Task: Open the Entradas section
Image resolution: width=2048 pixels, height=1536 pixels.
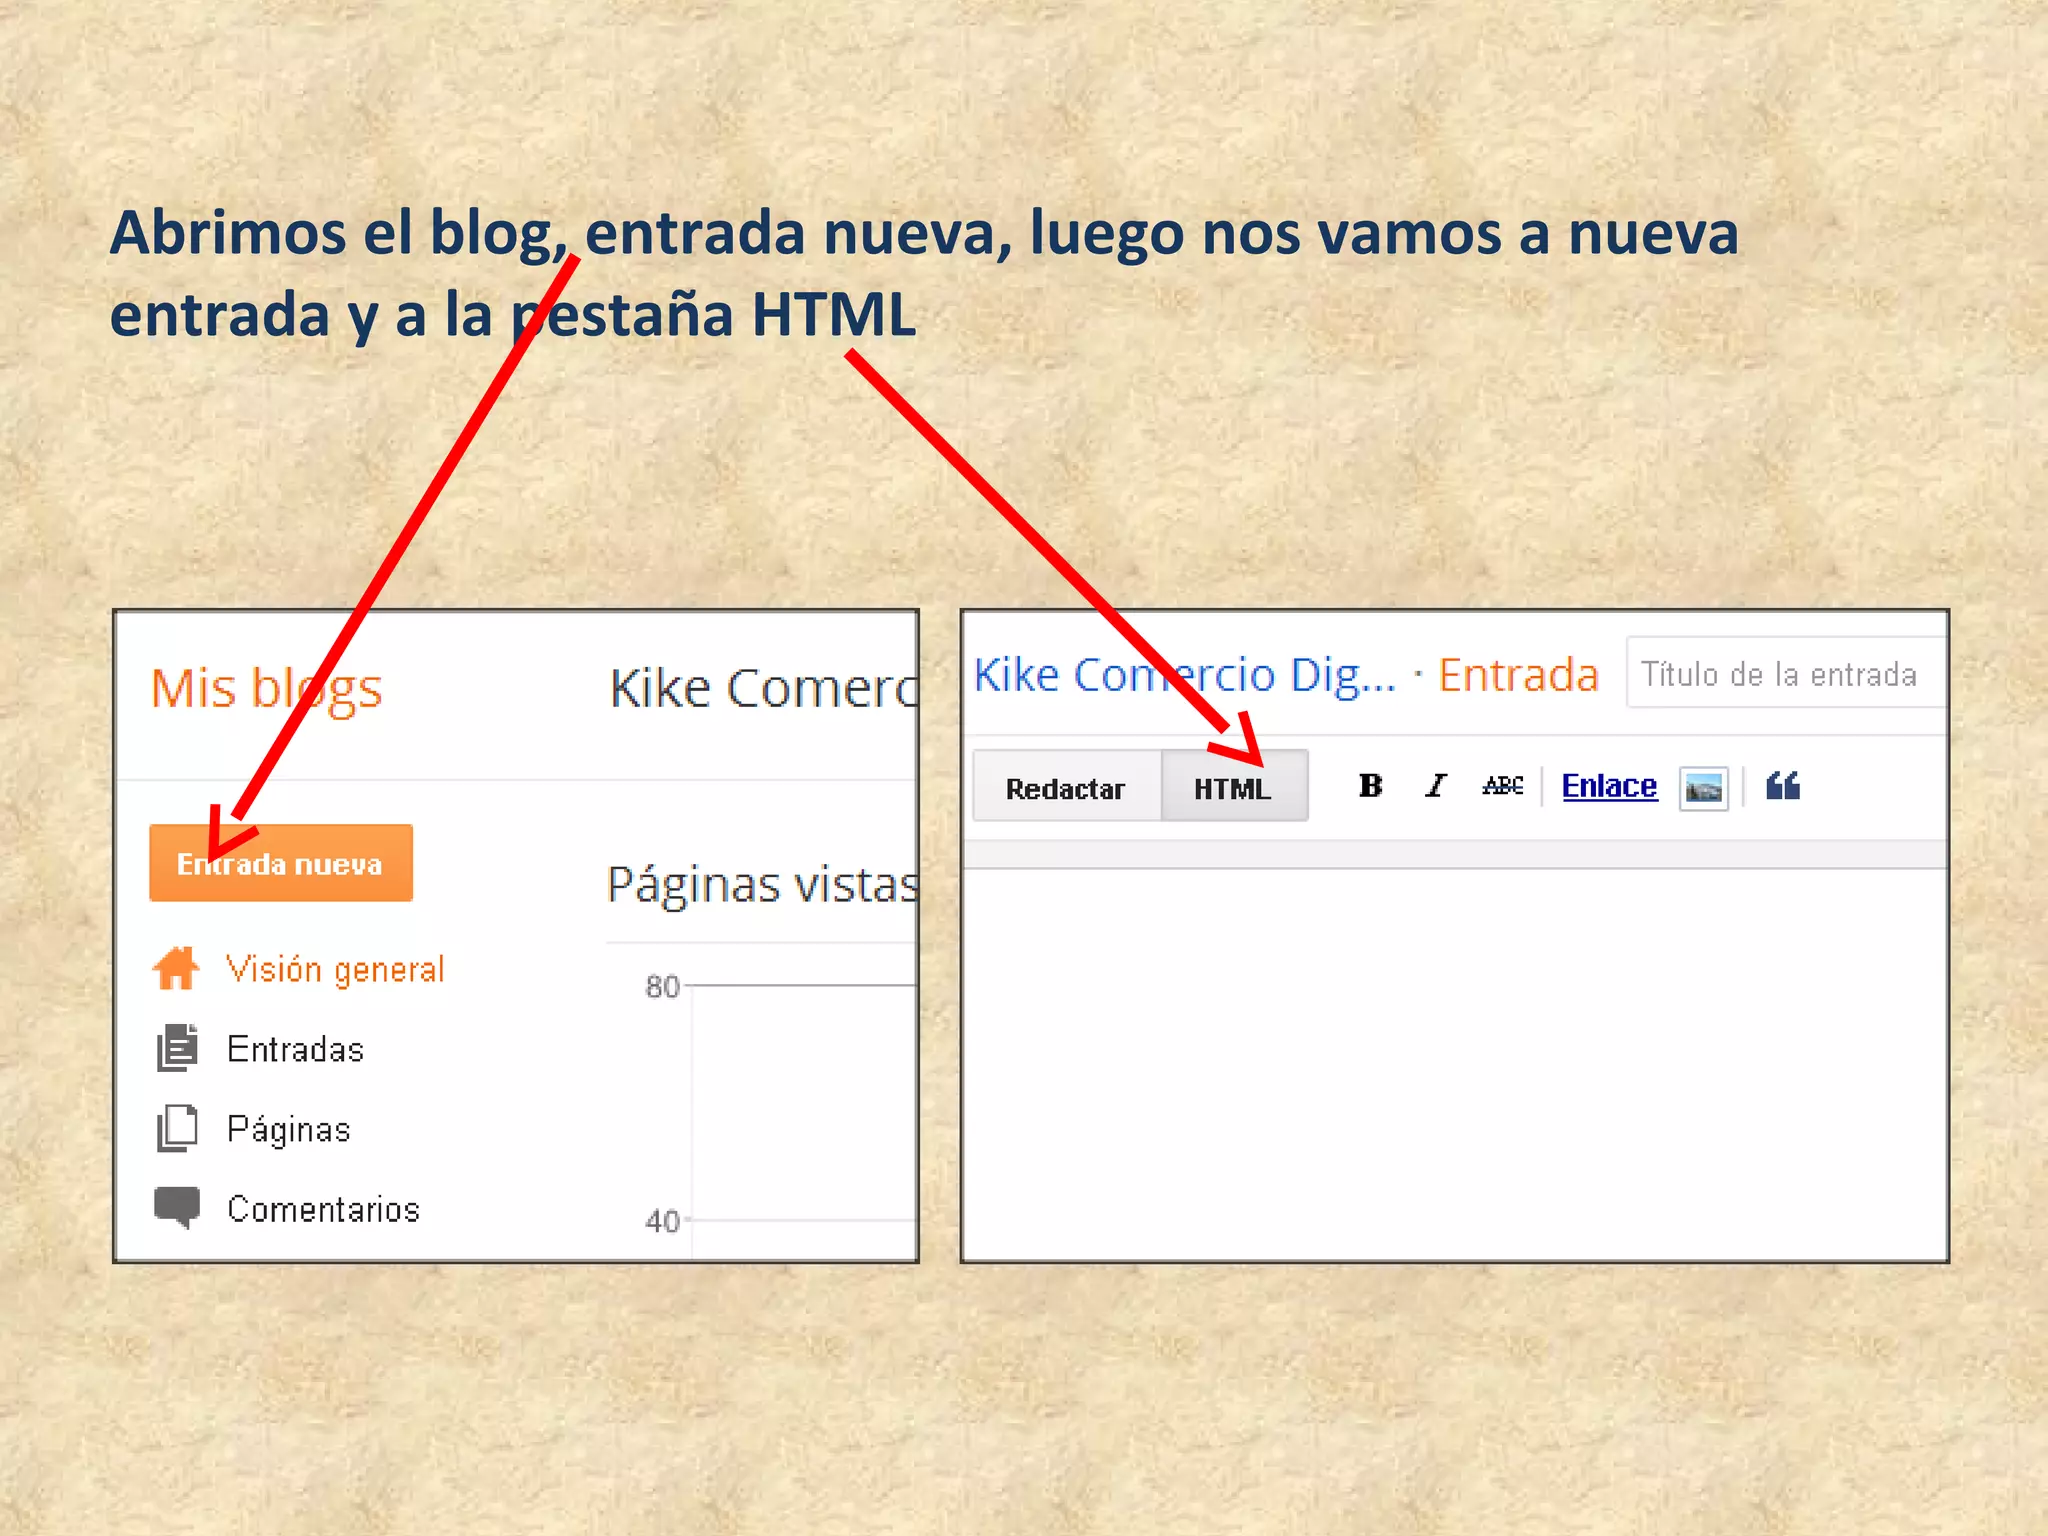Action: pos(295,1049)
